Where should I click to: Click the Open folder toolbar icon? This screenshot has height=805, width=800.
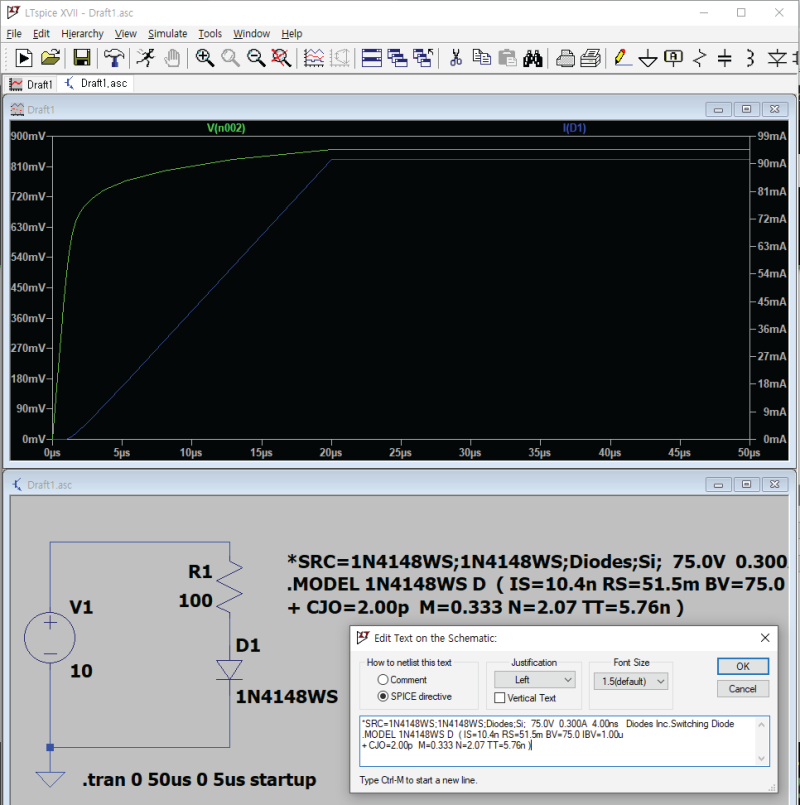51,58
